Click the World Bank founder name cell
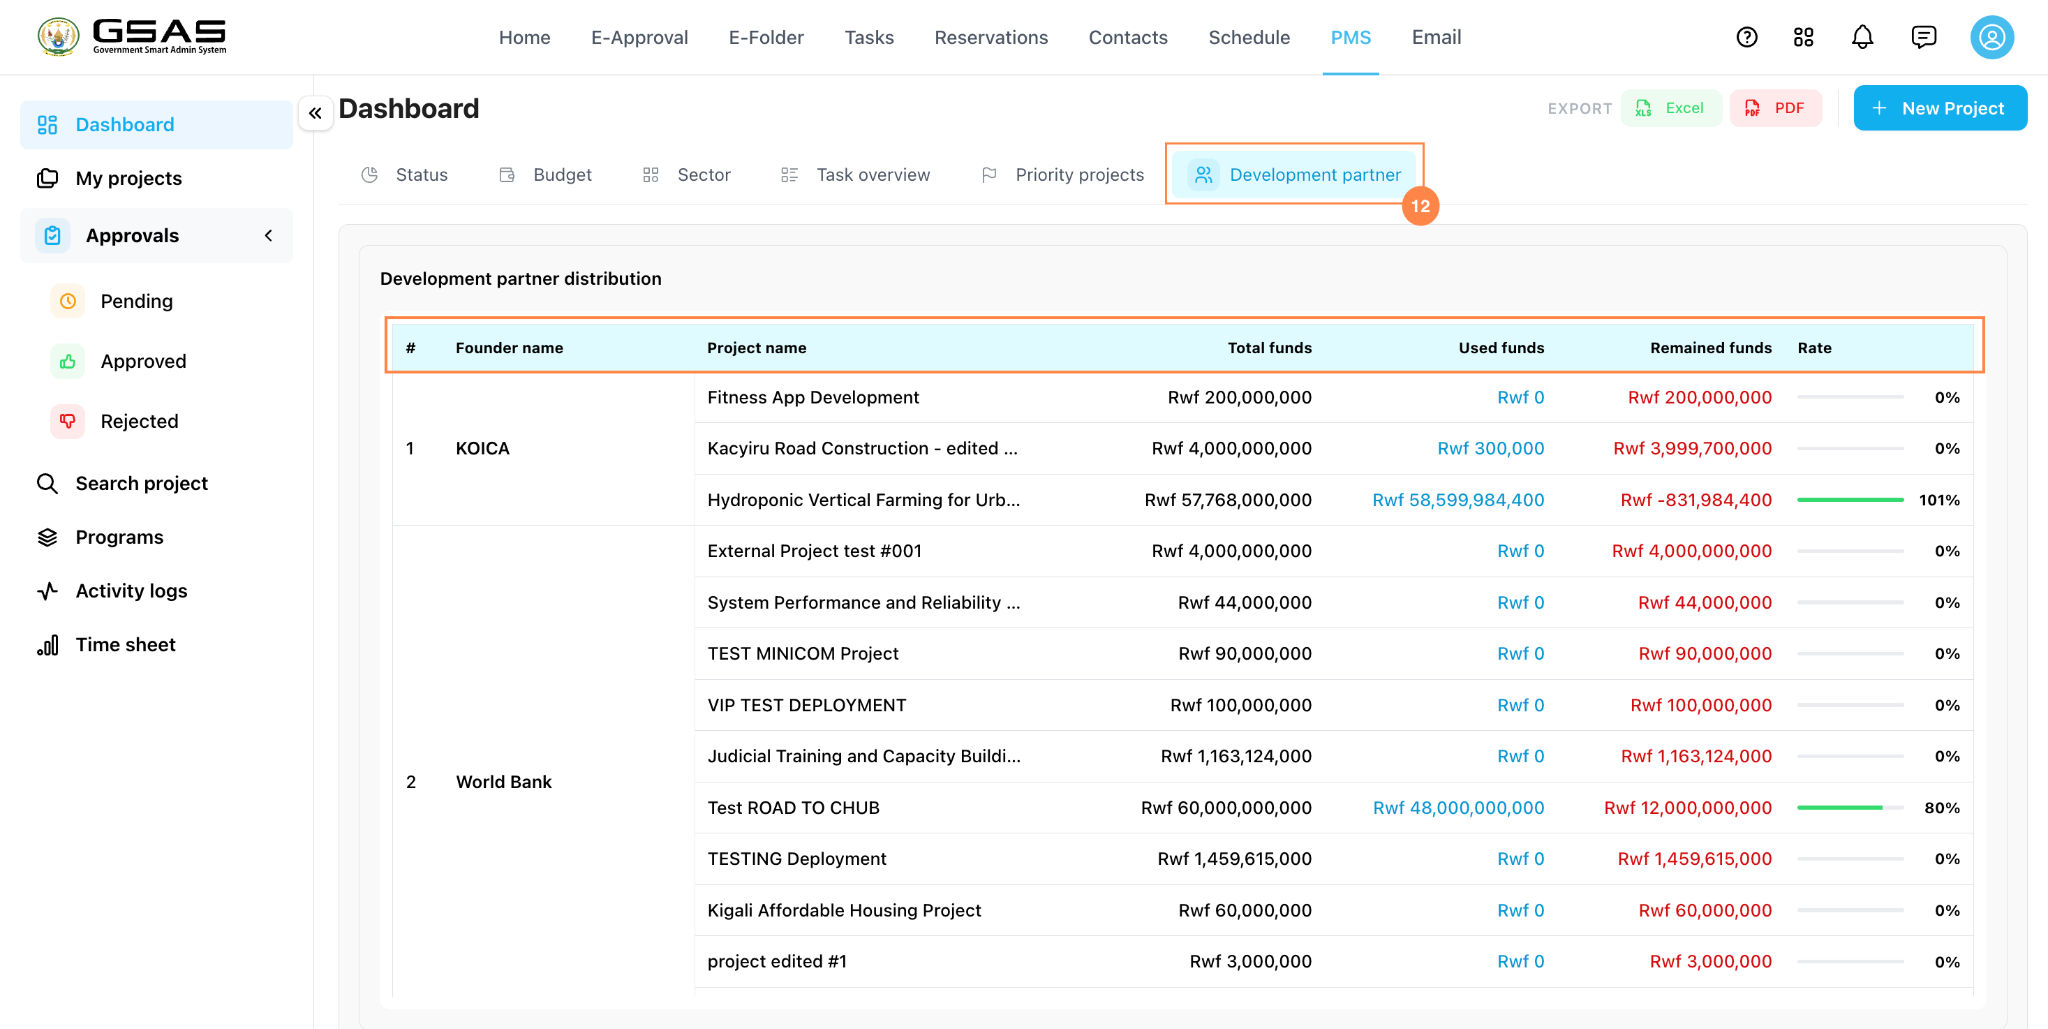The image size is (2048, 1029). click(x=504, y=782)
